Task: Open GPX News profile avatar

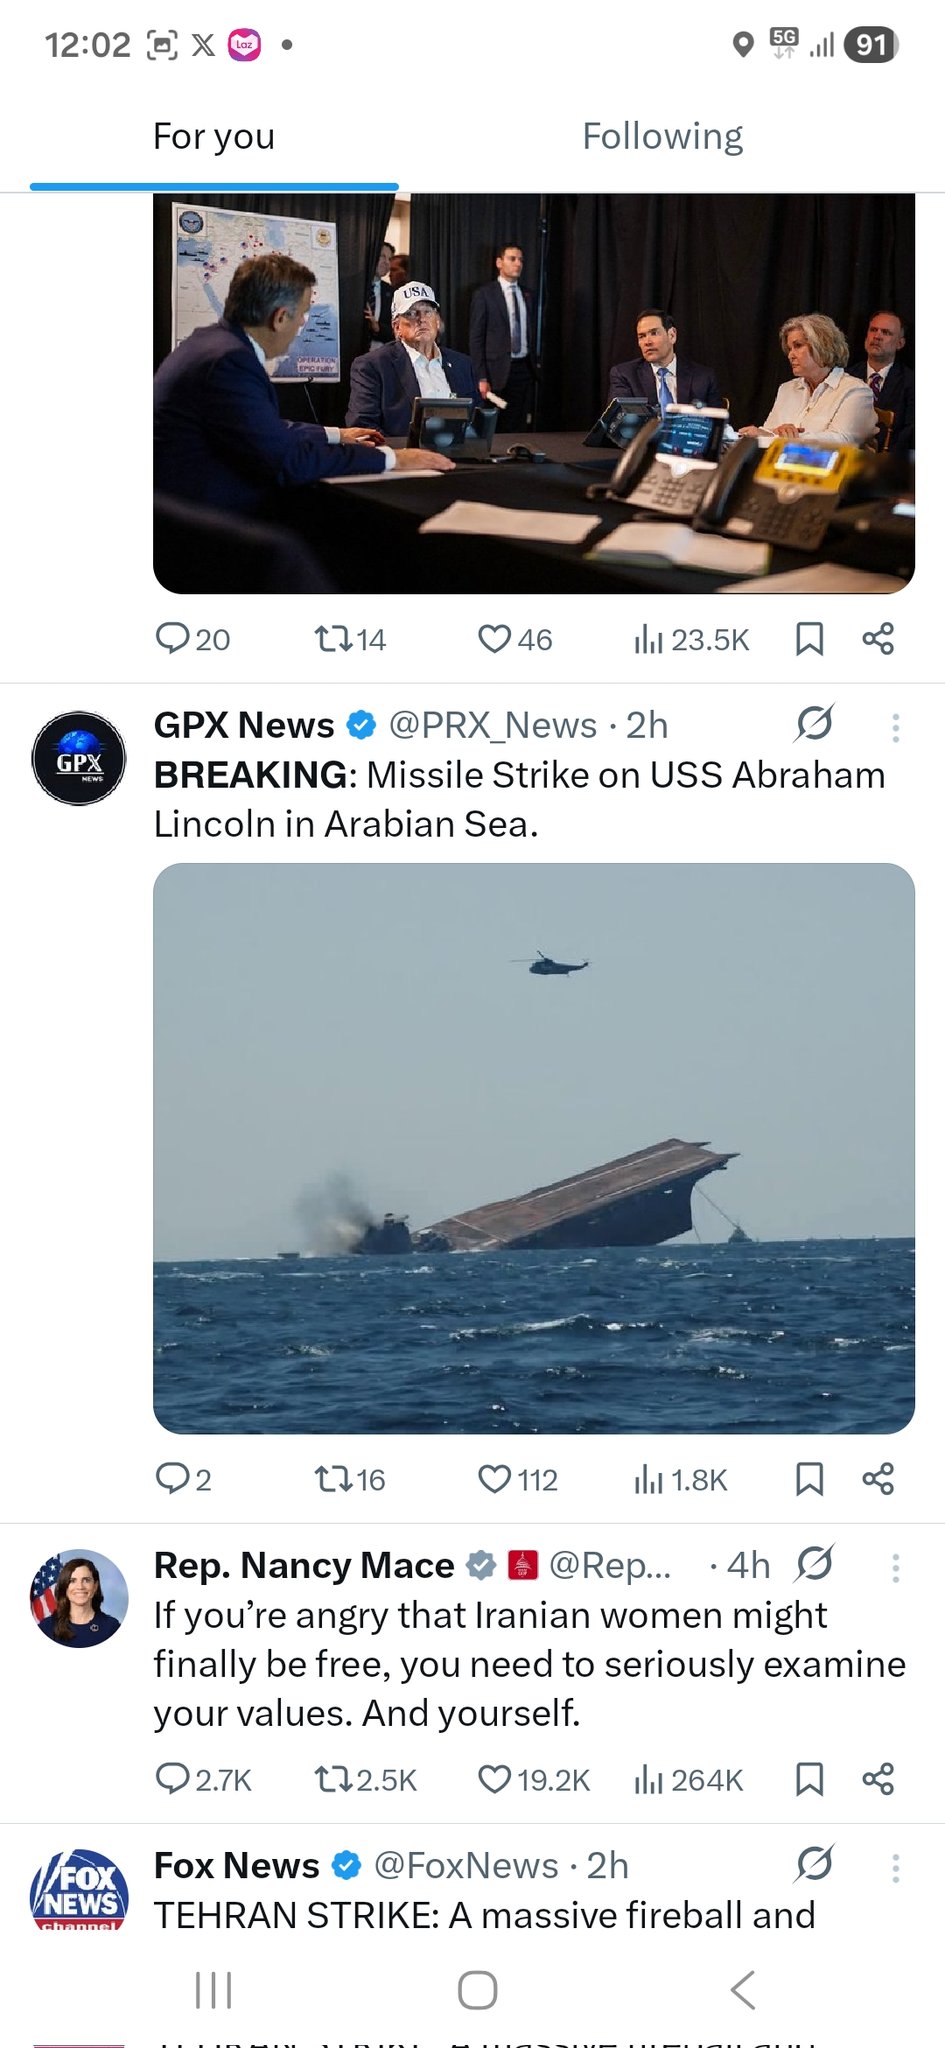Action: [79, 758]
